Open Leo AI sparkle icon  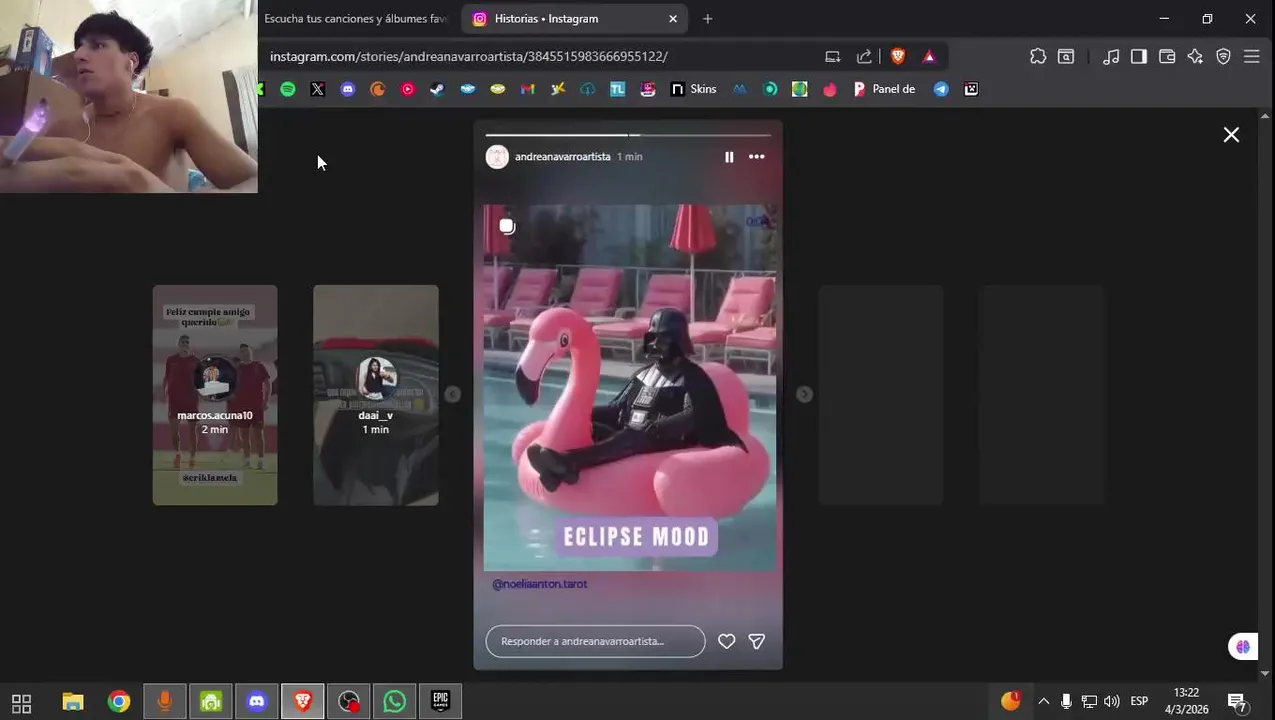click(x=1195, y=57)
